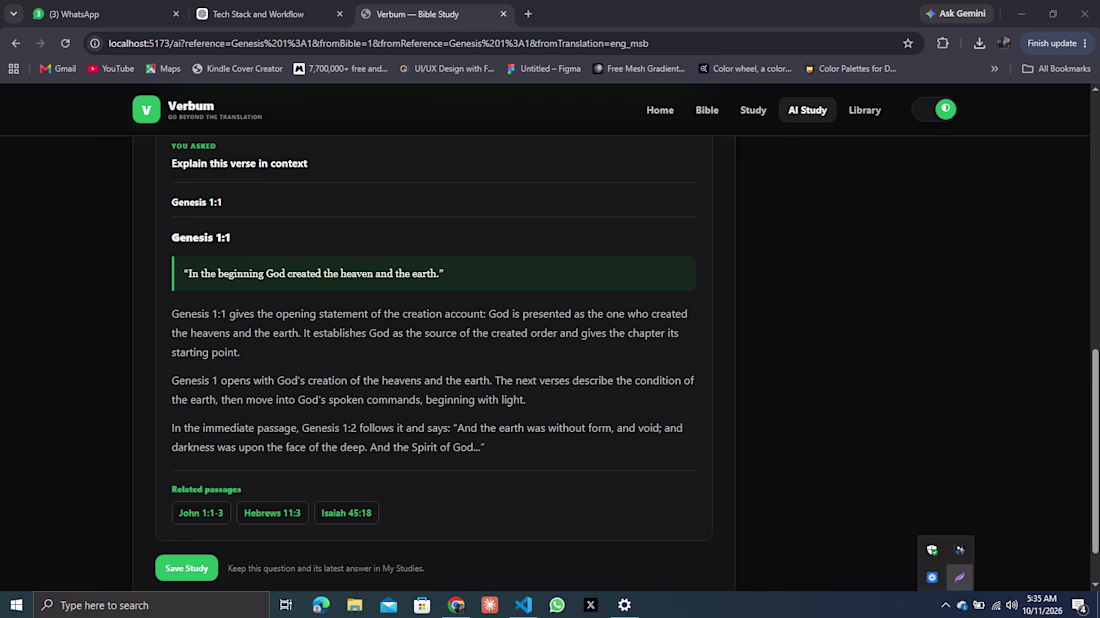Viewport: 1100px width, 618px height.
Task: Open the Gmail bookmark
Action: (x=58, y=69)
